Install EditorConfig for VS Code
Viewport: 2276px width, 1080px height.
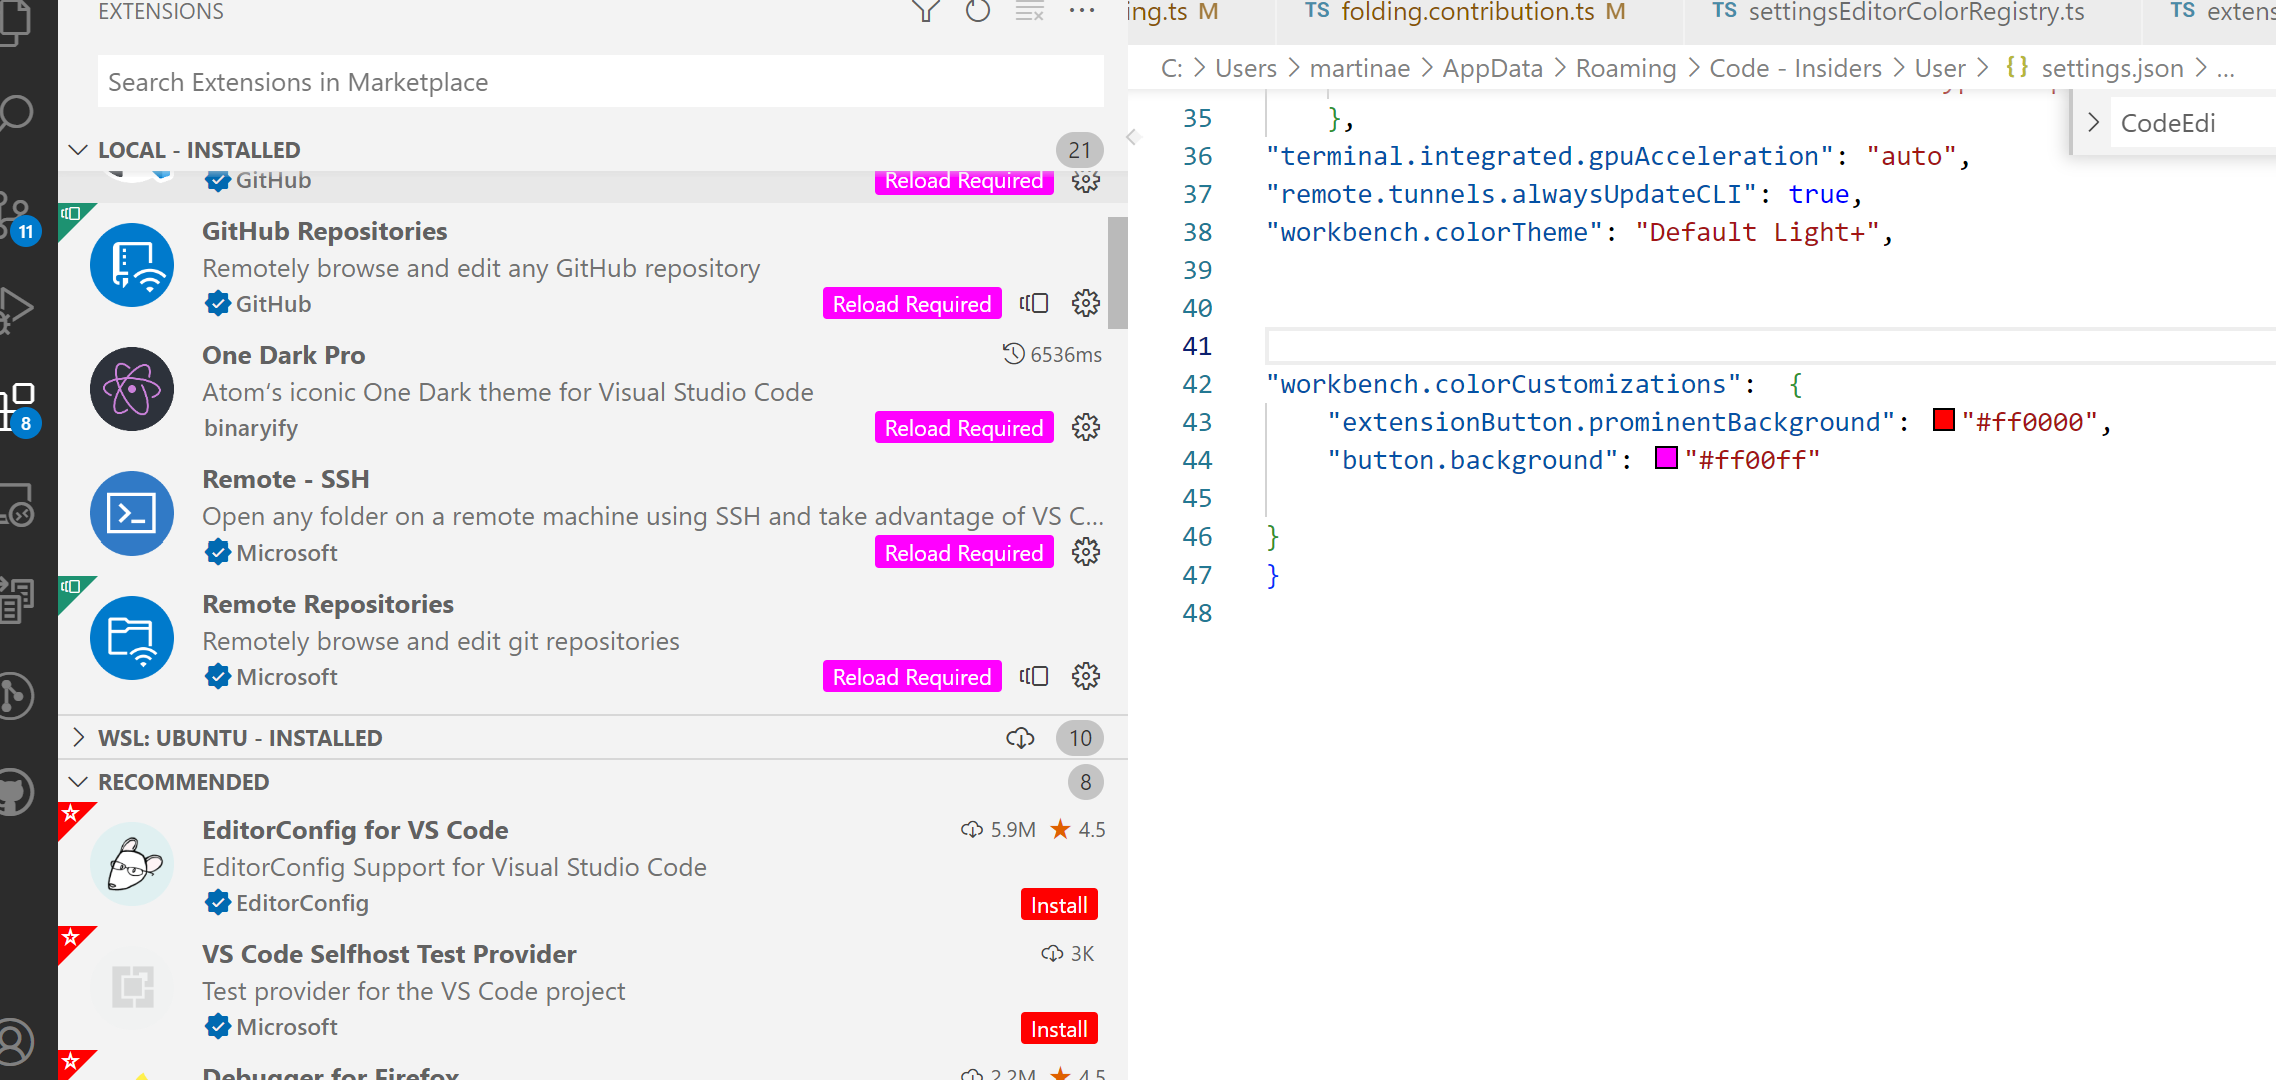click(1058, 904)
